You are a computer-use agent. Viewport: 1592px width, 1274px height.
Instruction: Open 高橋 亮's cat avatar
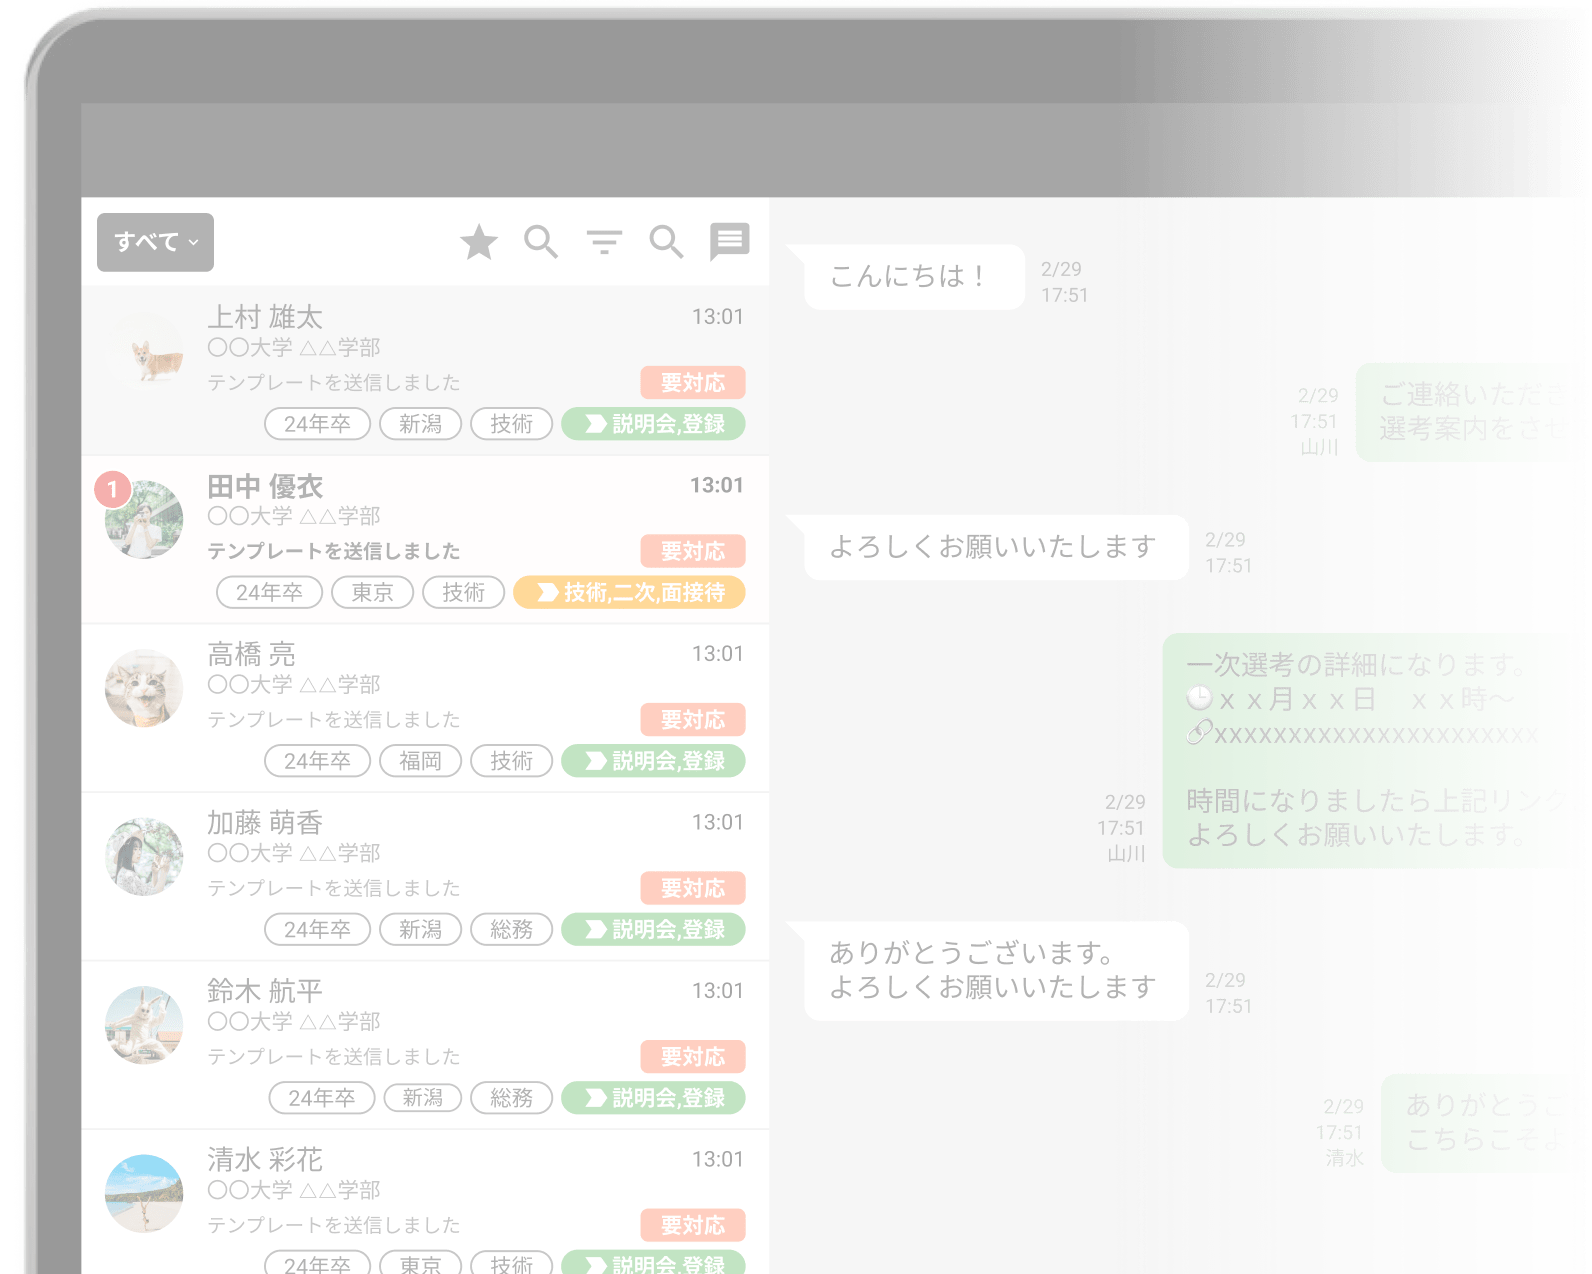(145, 688)
